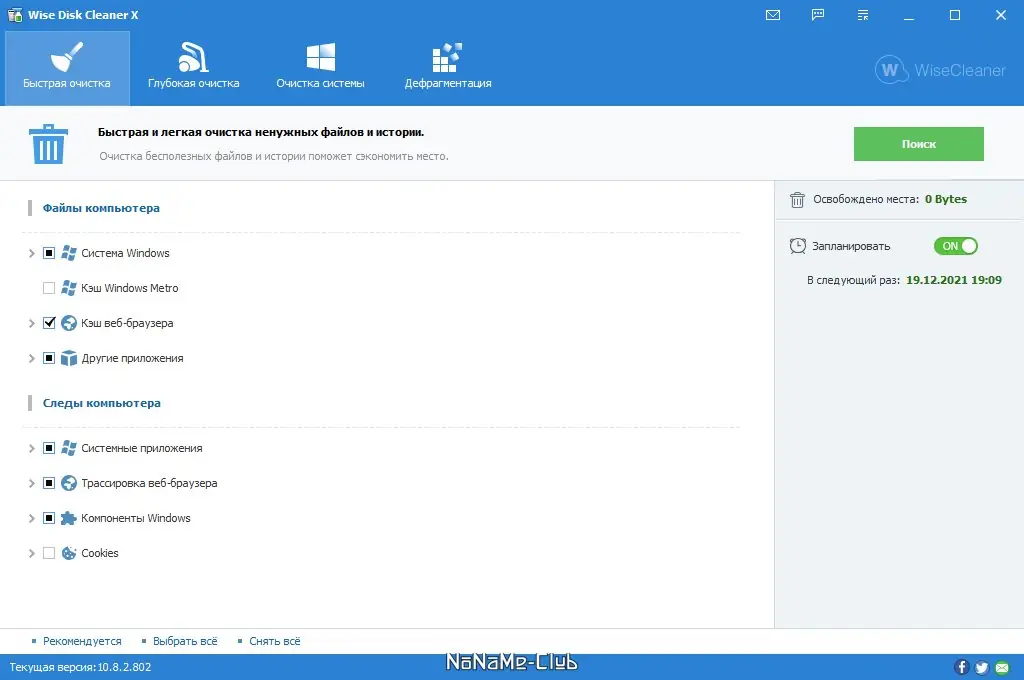Select the Cookies row label
The image size is (1024, 680).
point(100,553)
